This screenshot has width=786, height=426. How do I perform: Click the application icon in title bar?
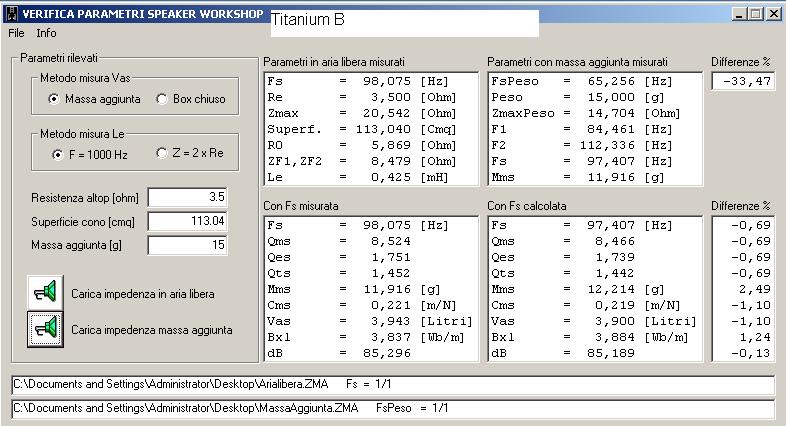click(x=11, y=14)
